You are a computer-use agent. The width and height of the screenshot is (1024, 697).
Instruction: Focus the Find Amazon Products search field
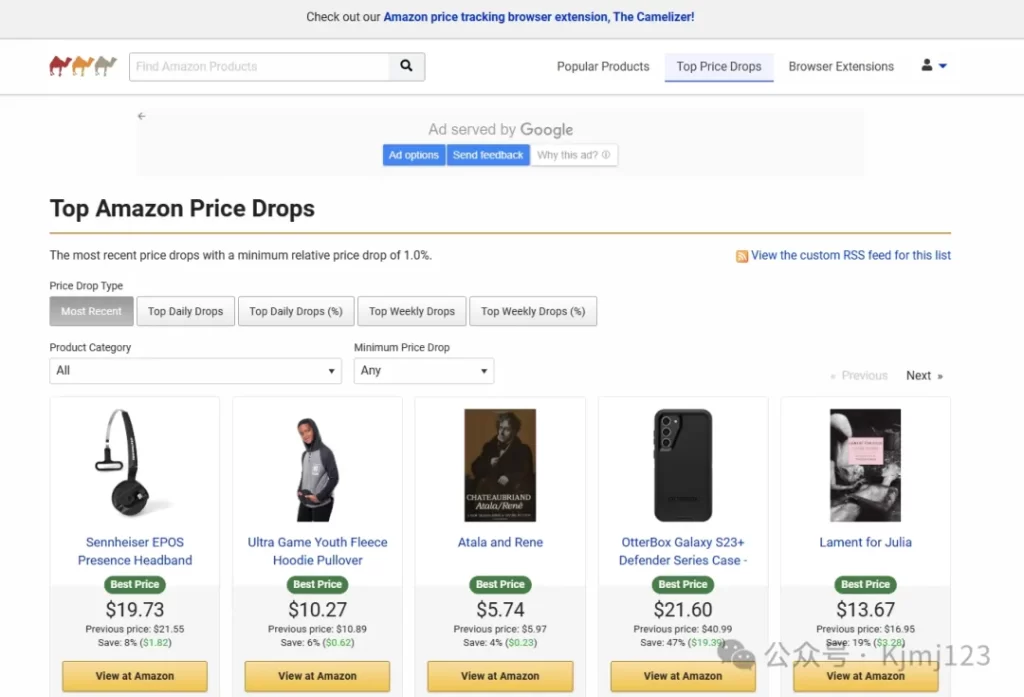[259, 67]
